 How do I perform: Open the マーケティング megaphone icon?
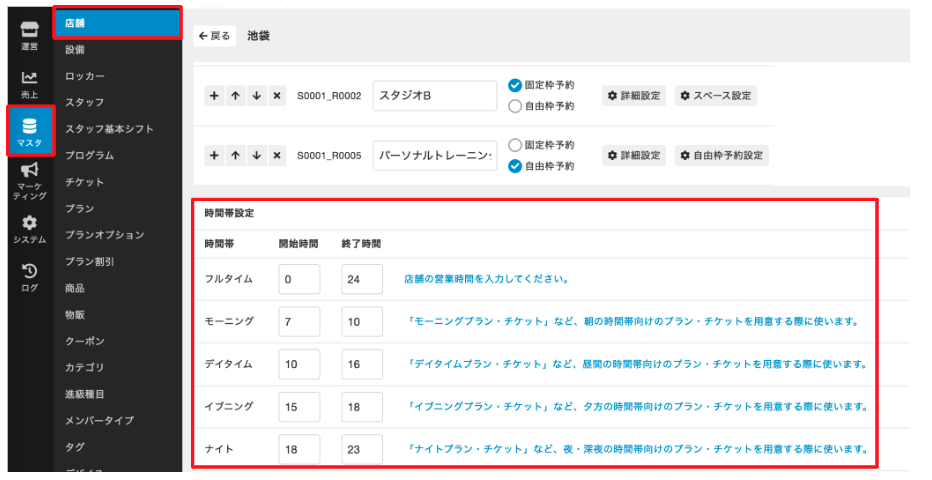pos(29,180)
